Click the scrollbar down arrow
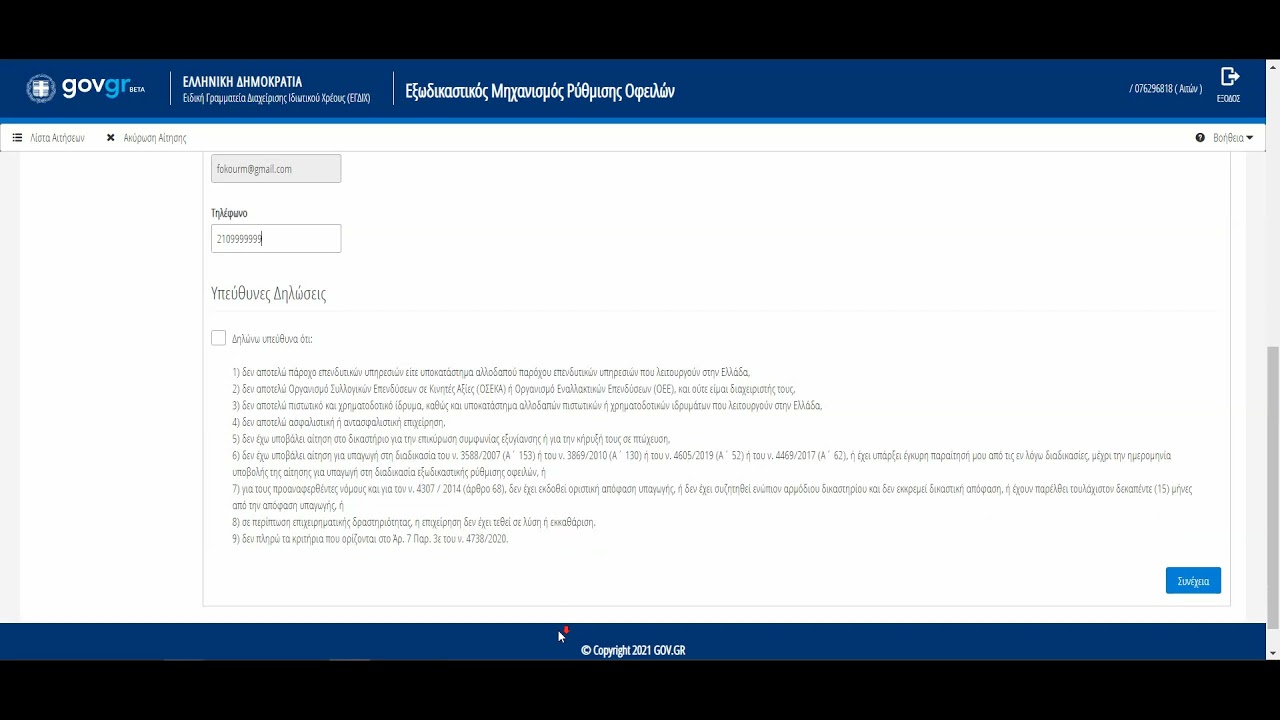 point(1272,653)
